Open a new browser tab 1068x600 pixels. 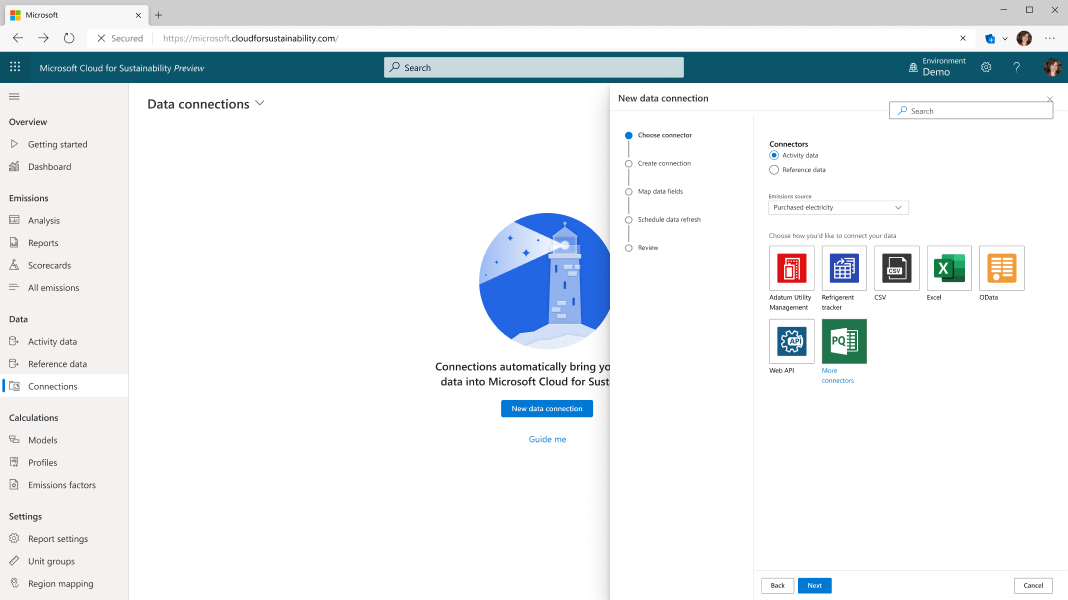click(158, 15)
